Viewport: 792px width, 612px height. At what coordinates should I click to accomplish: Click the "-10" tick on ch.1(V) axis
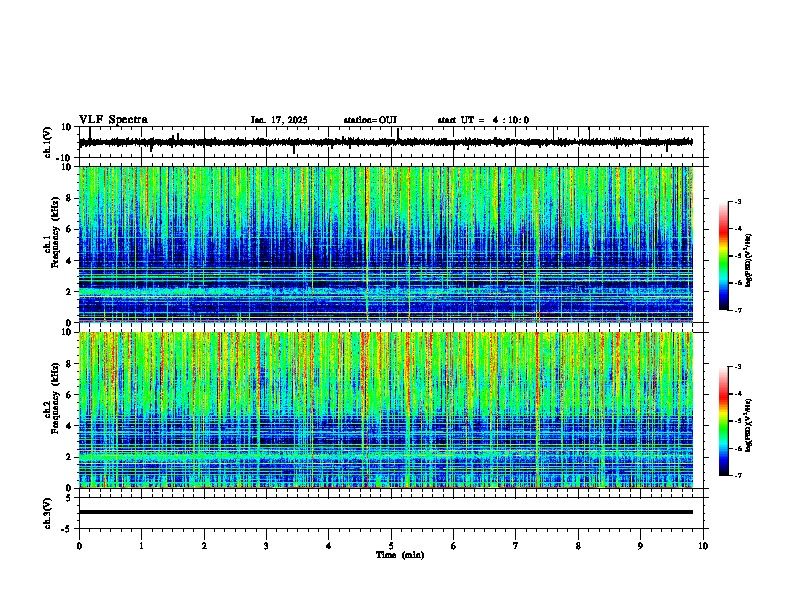[x=65, y=159]
